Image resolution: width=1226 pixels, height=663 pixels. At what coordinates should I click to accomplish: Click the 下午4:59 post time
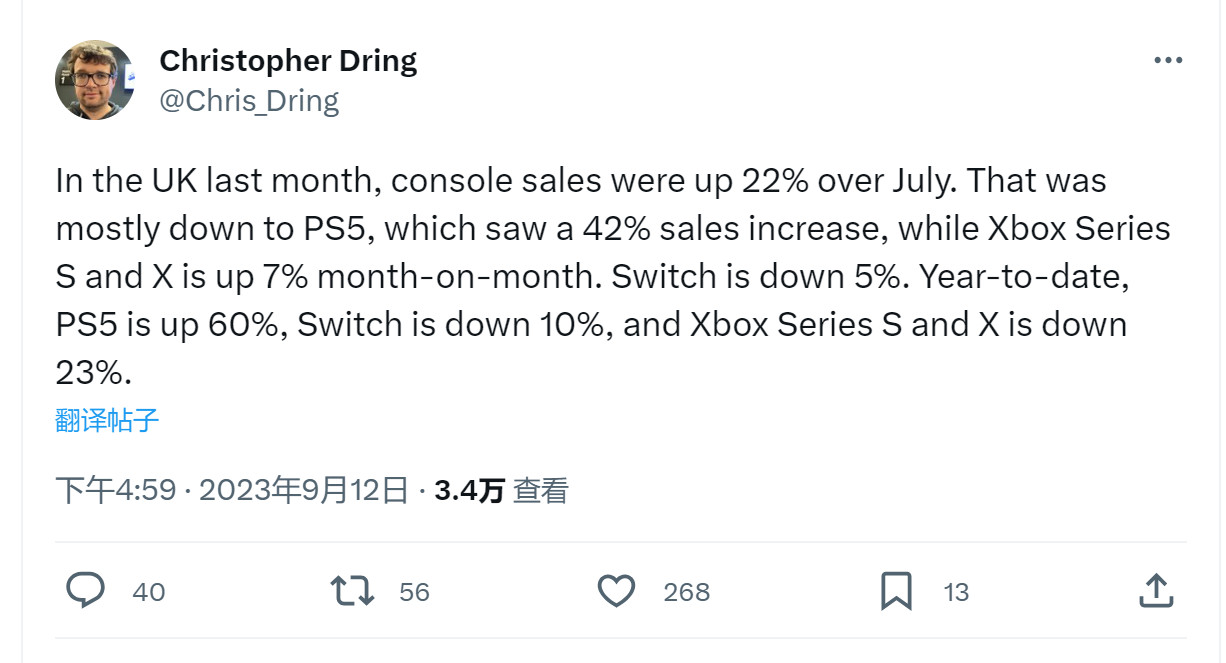[x=116, y=490]
